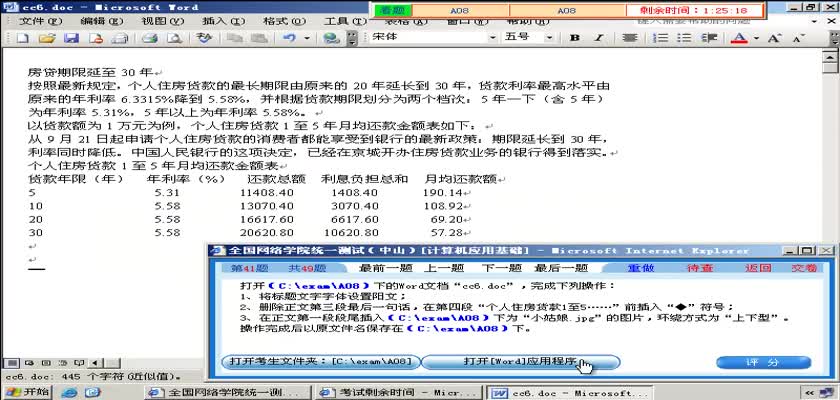Viewport: 840px width, 400px height.
Task: Open the 插入 menu
Action: point(223,21)
